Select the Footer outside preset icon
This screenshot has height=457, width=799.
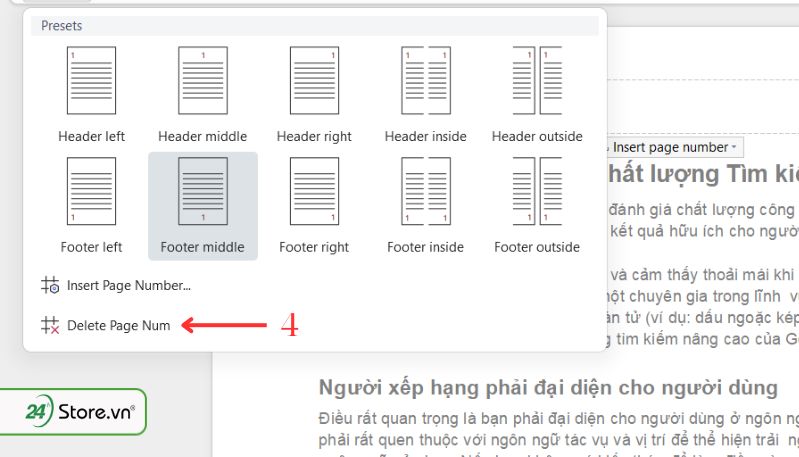tap(537, 191)
